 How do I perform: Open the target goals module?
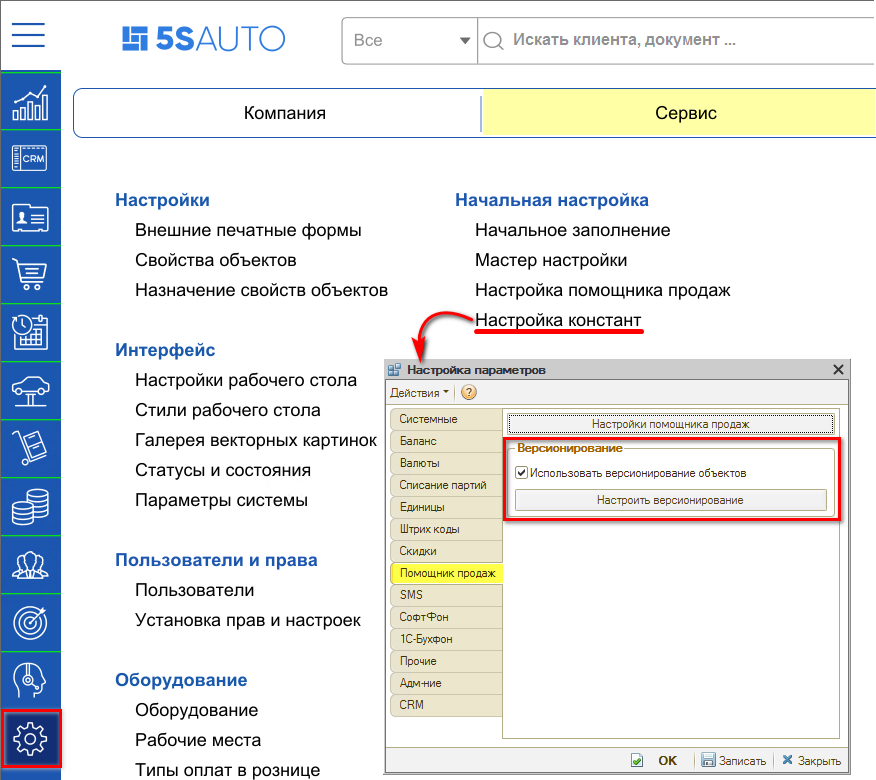pyautogui.click(x=30, y=622)
